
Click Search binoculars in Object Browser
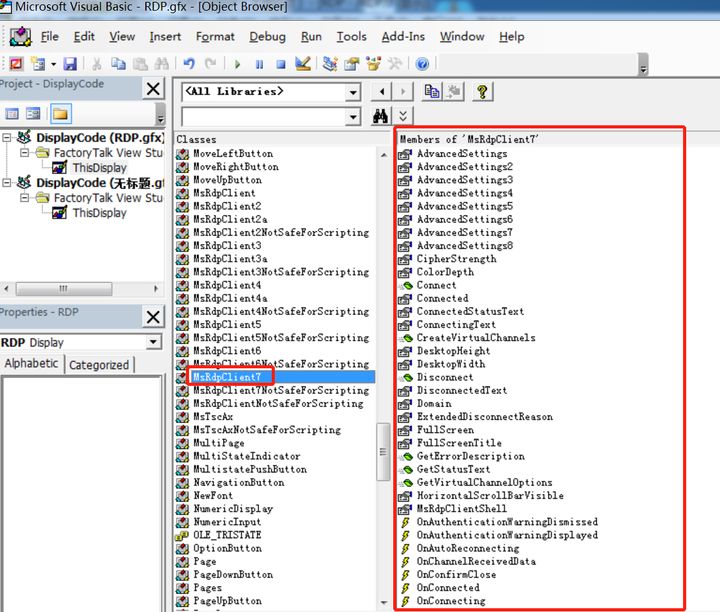[380, 116]
